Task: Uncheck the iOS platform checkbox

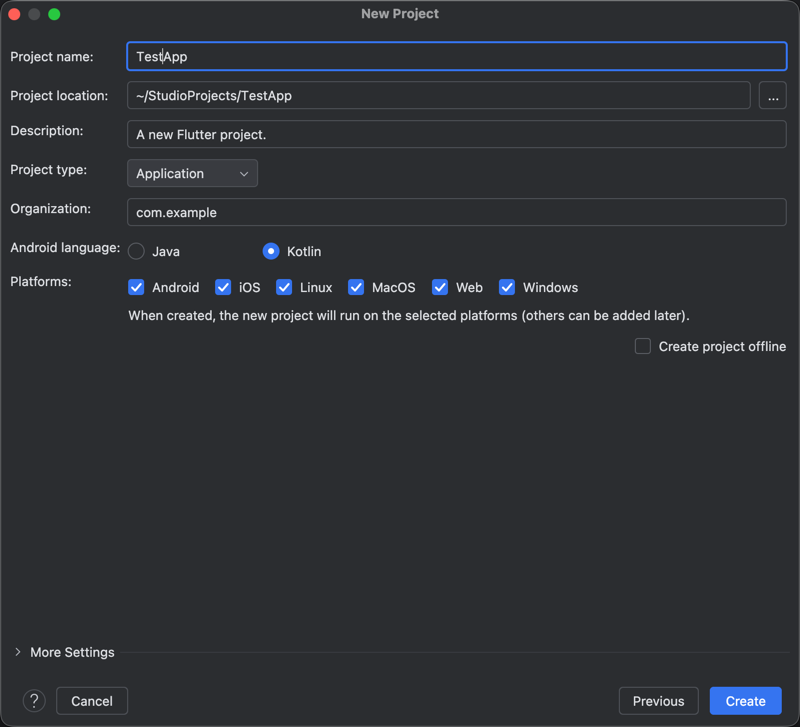Action: pos(223,287)
